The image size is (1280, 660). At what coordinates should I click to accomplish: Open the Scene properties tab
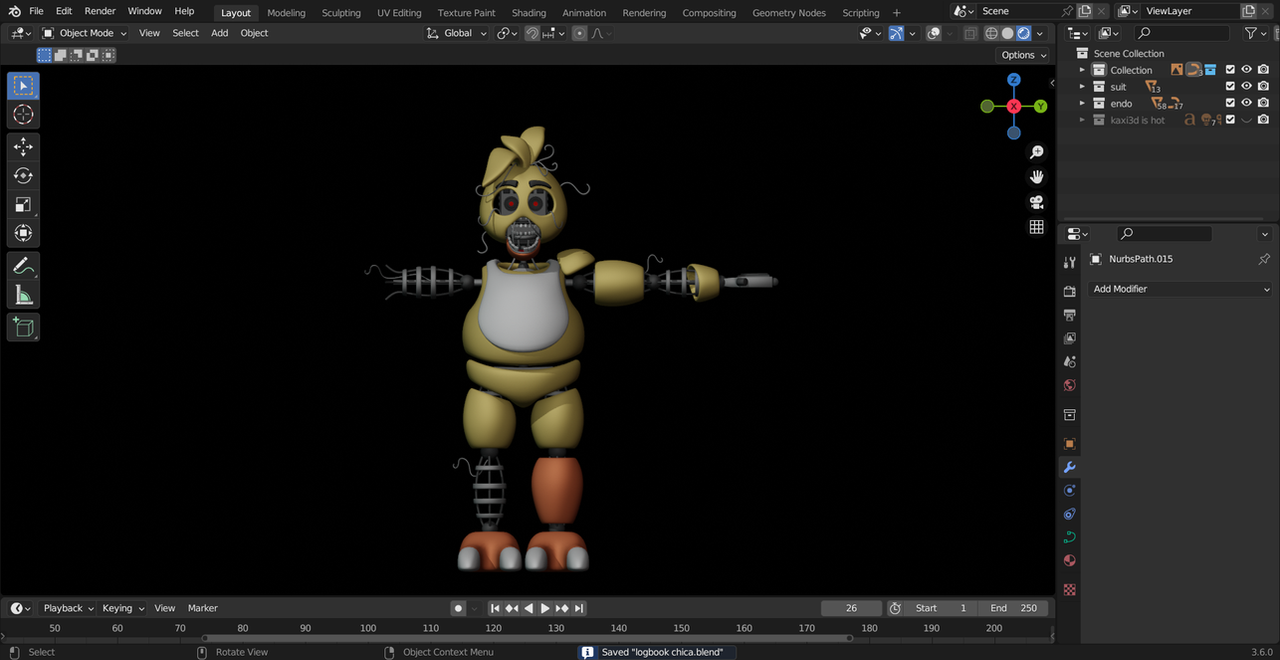point(1070,362)
